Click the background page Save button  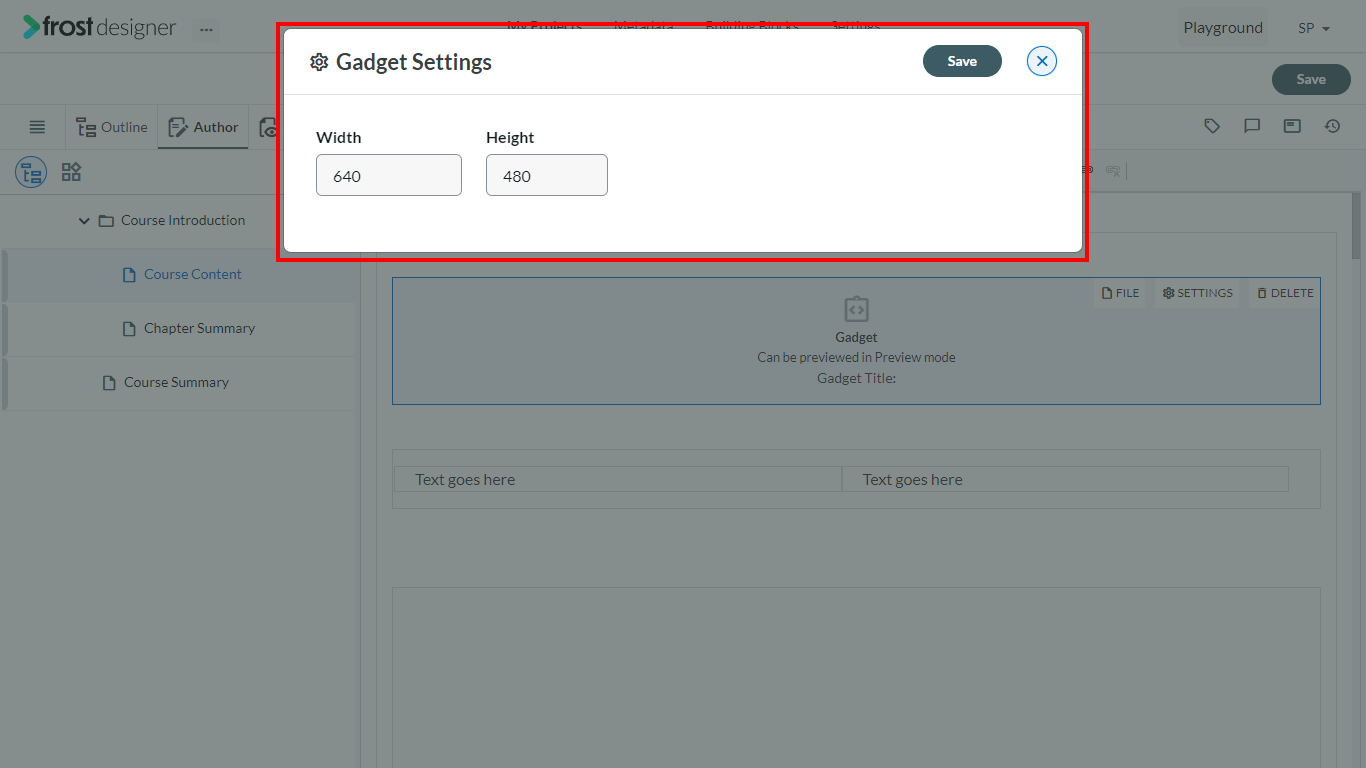pyautogui.click(x=1311, y=79)
